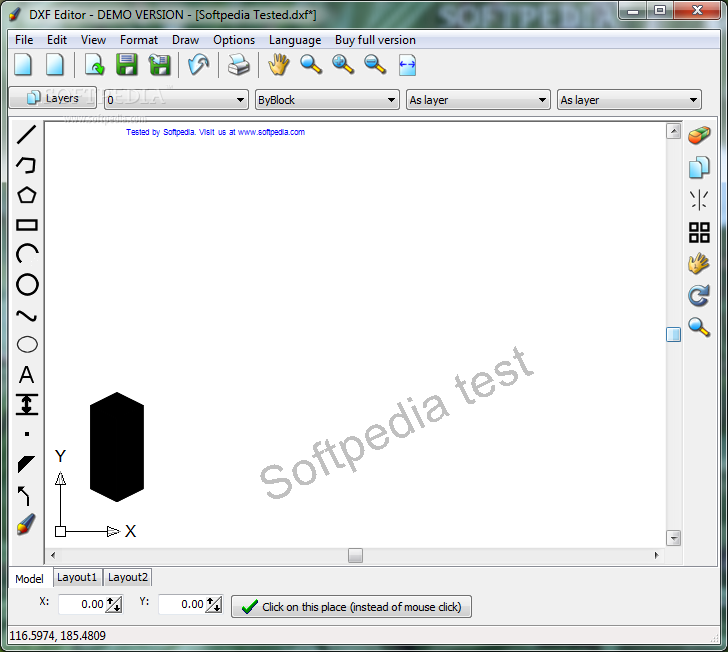Select the Line drawing tool
The height and width of the screenshot is (652, 728).
coord(26,135)
